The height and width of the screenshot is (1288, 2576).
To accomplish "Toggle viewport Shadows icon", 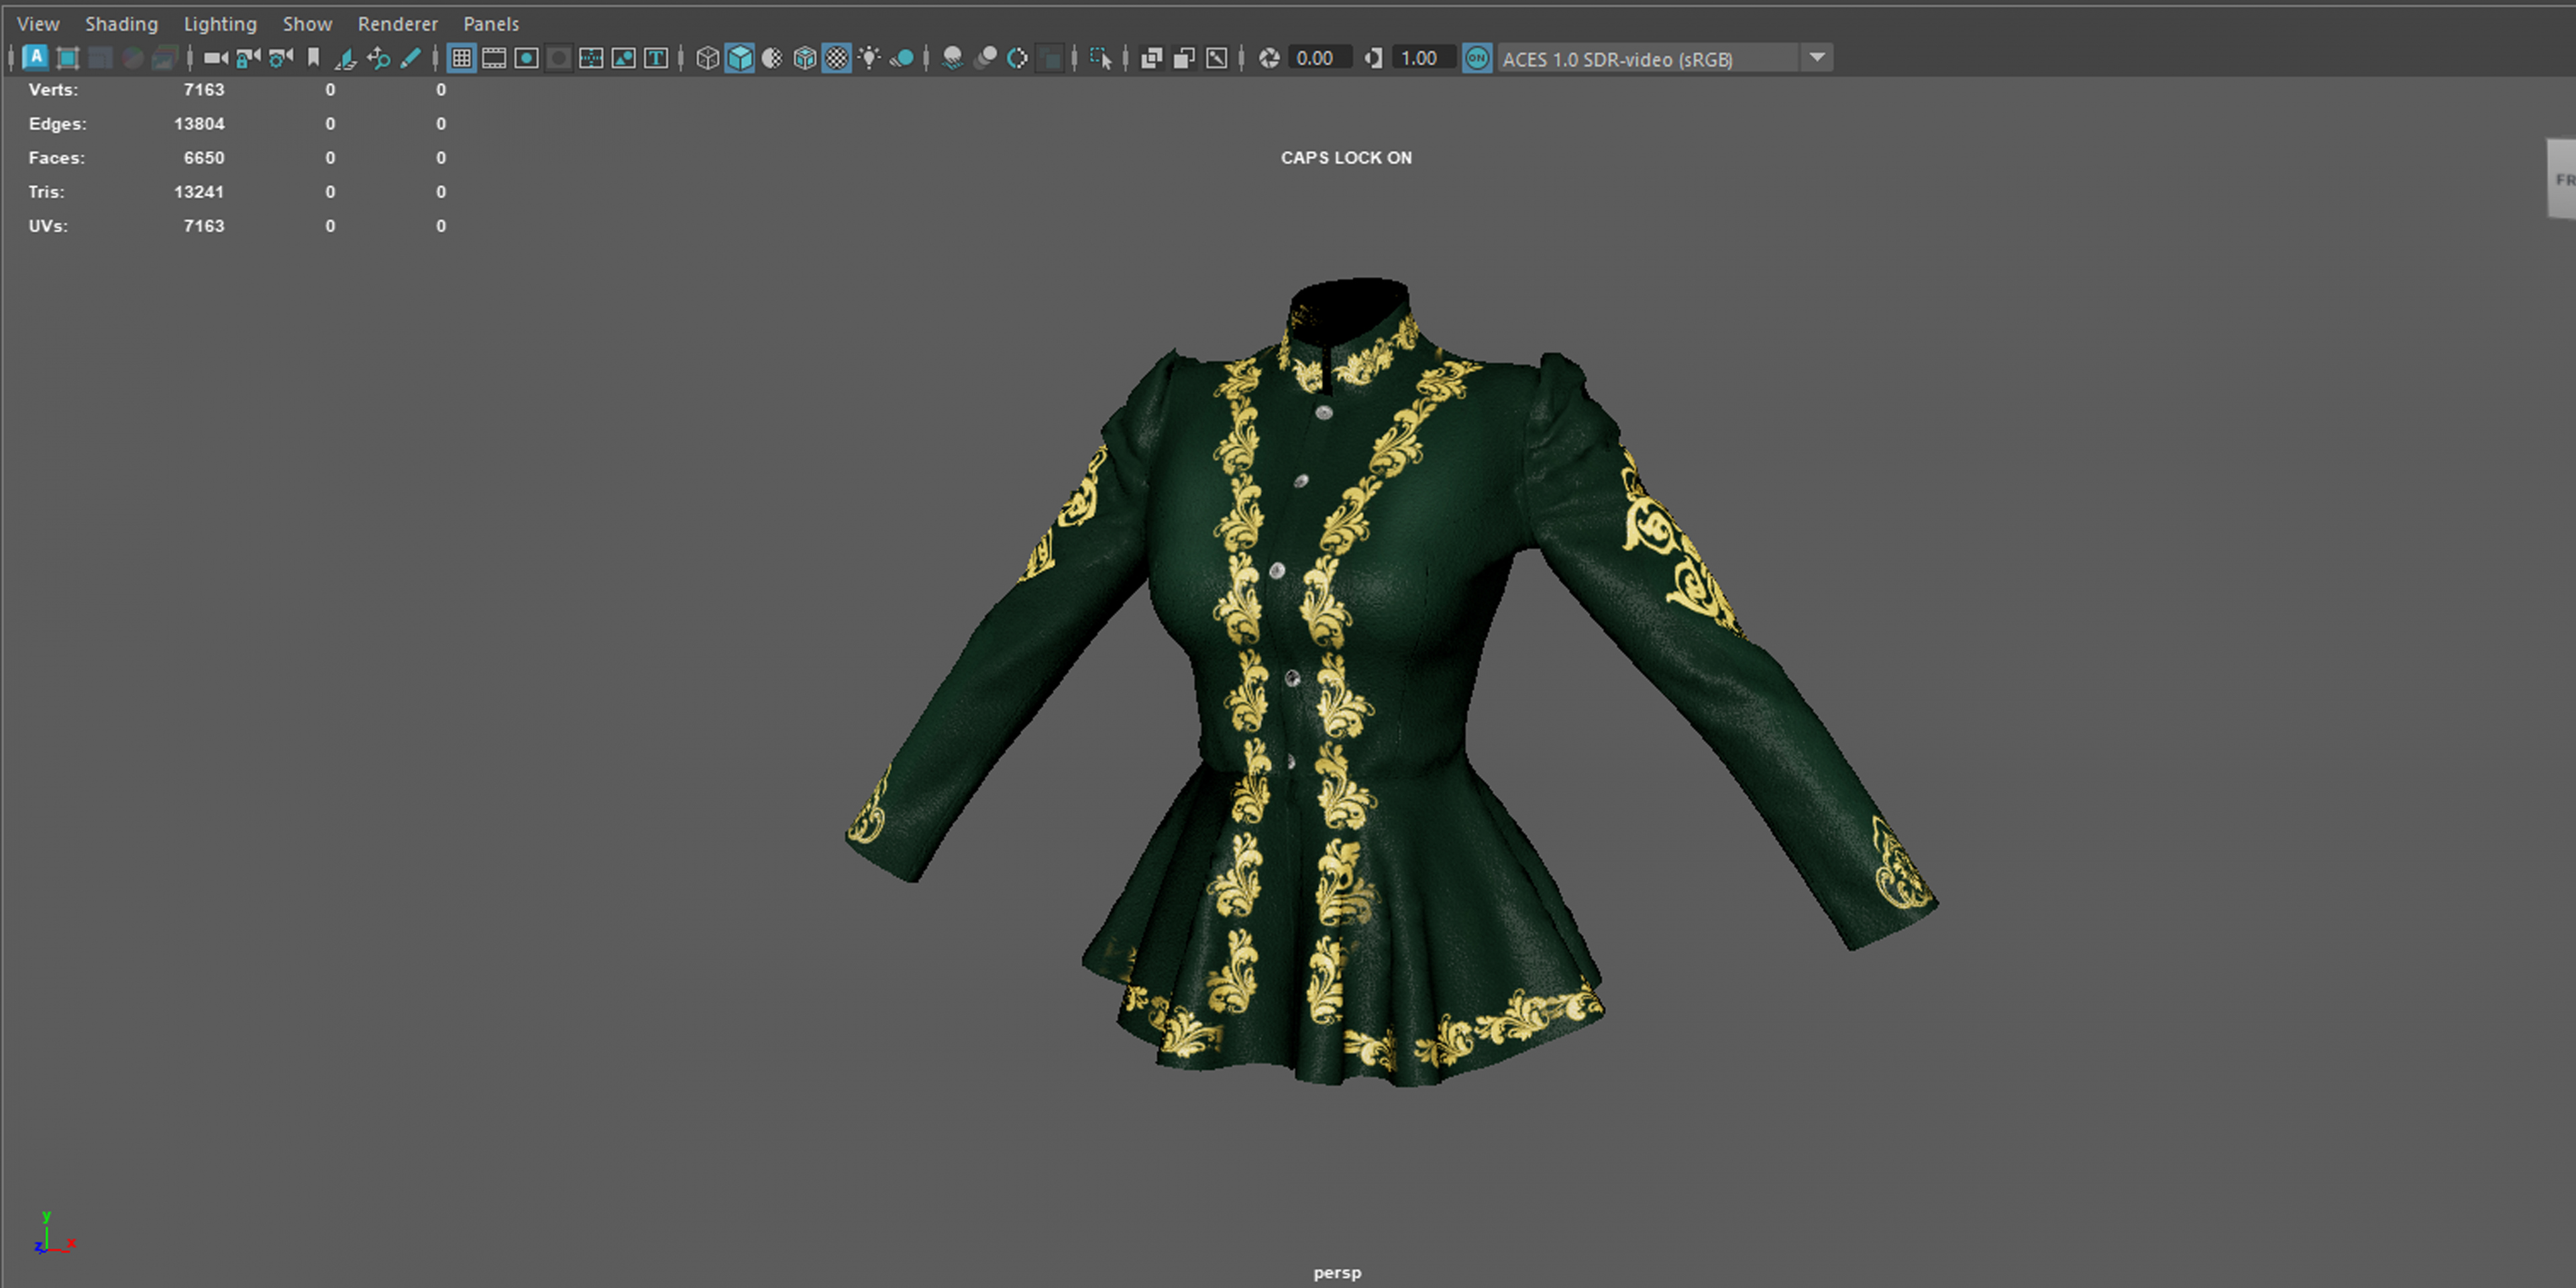I will (902, 58).
